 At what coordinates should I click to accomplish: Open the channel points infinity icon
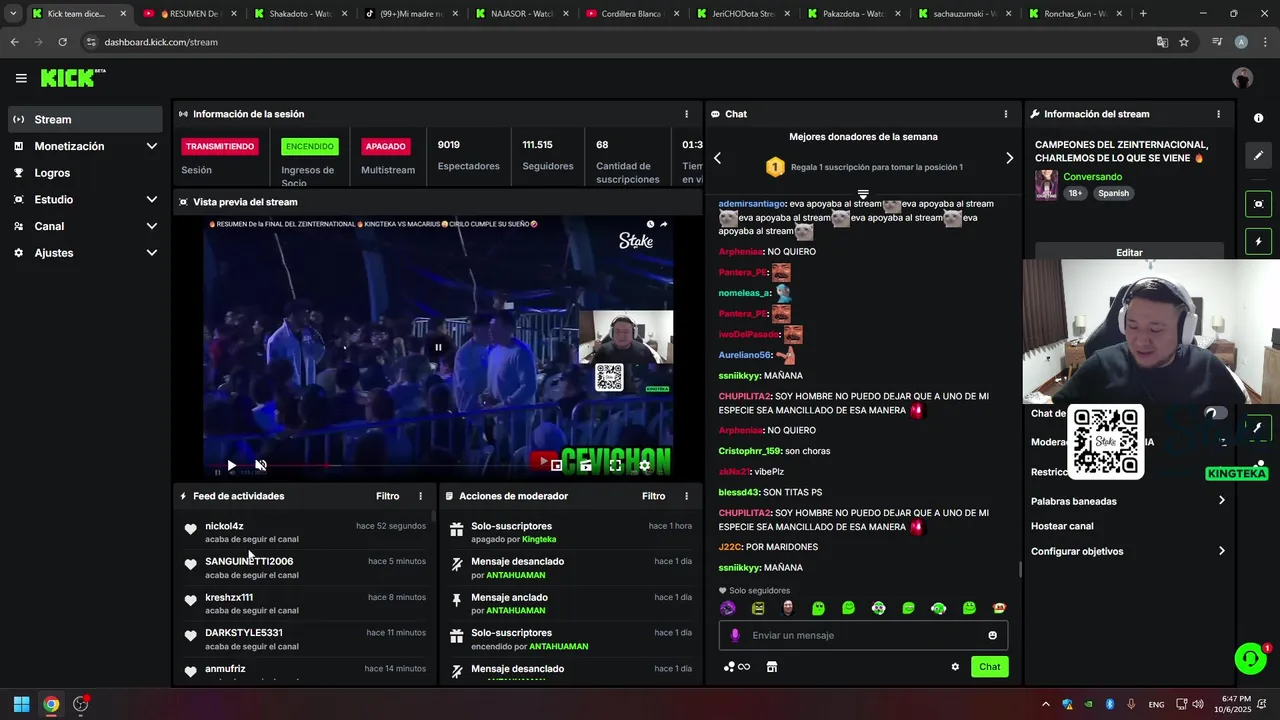[737, 667]
